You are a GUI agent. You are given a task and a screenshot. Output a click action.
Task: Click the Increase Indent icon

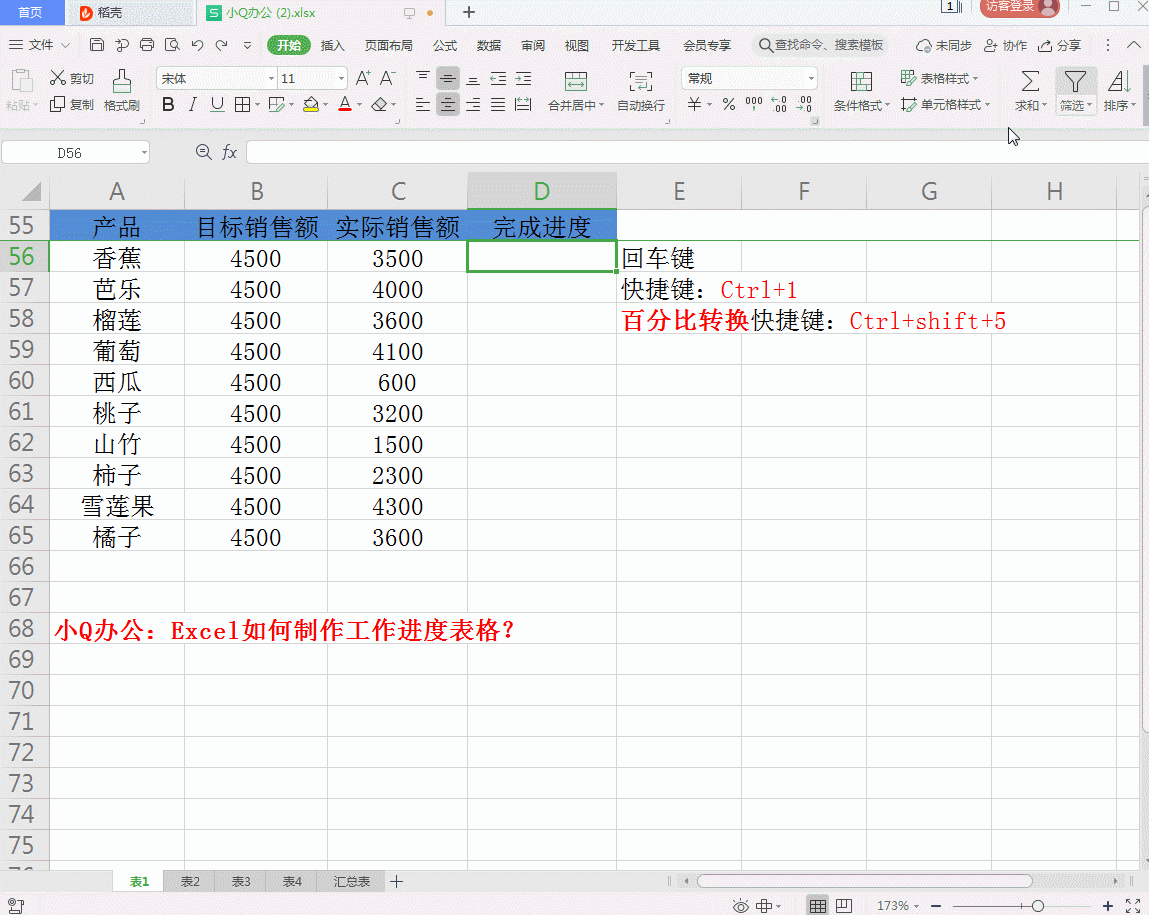523,78
